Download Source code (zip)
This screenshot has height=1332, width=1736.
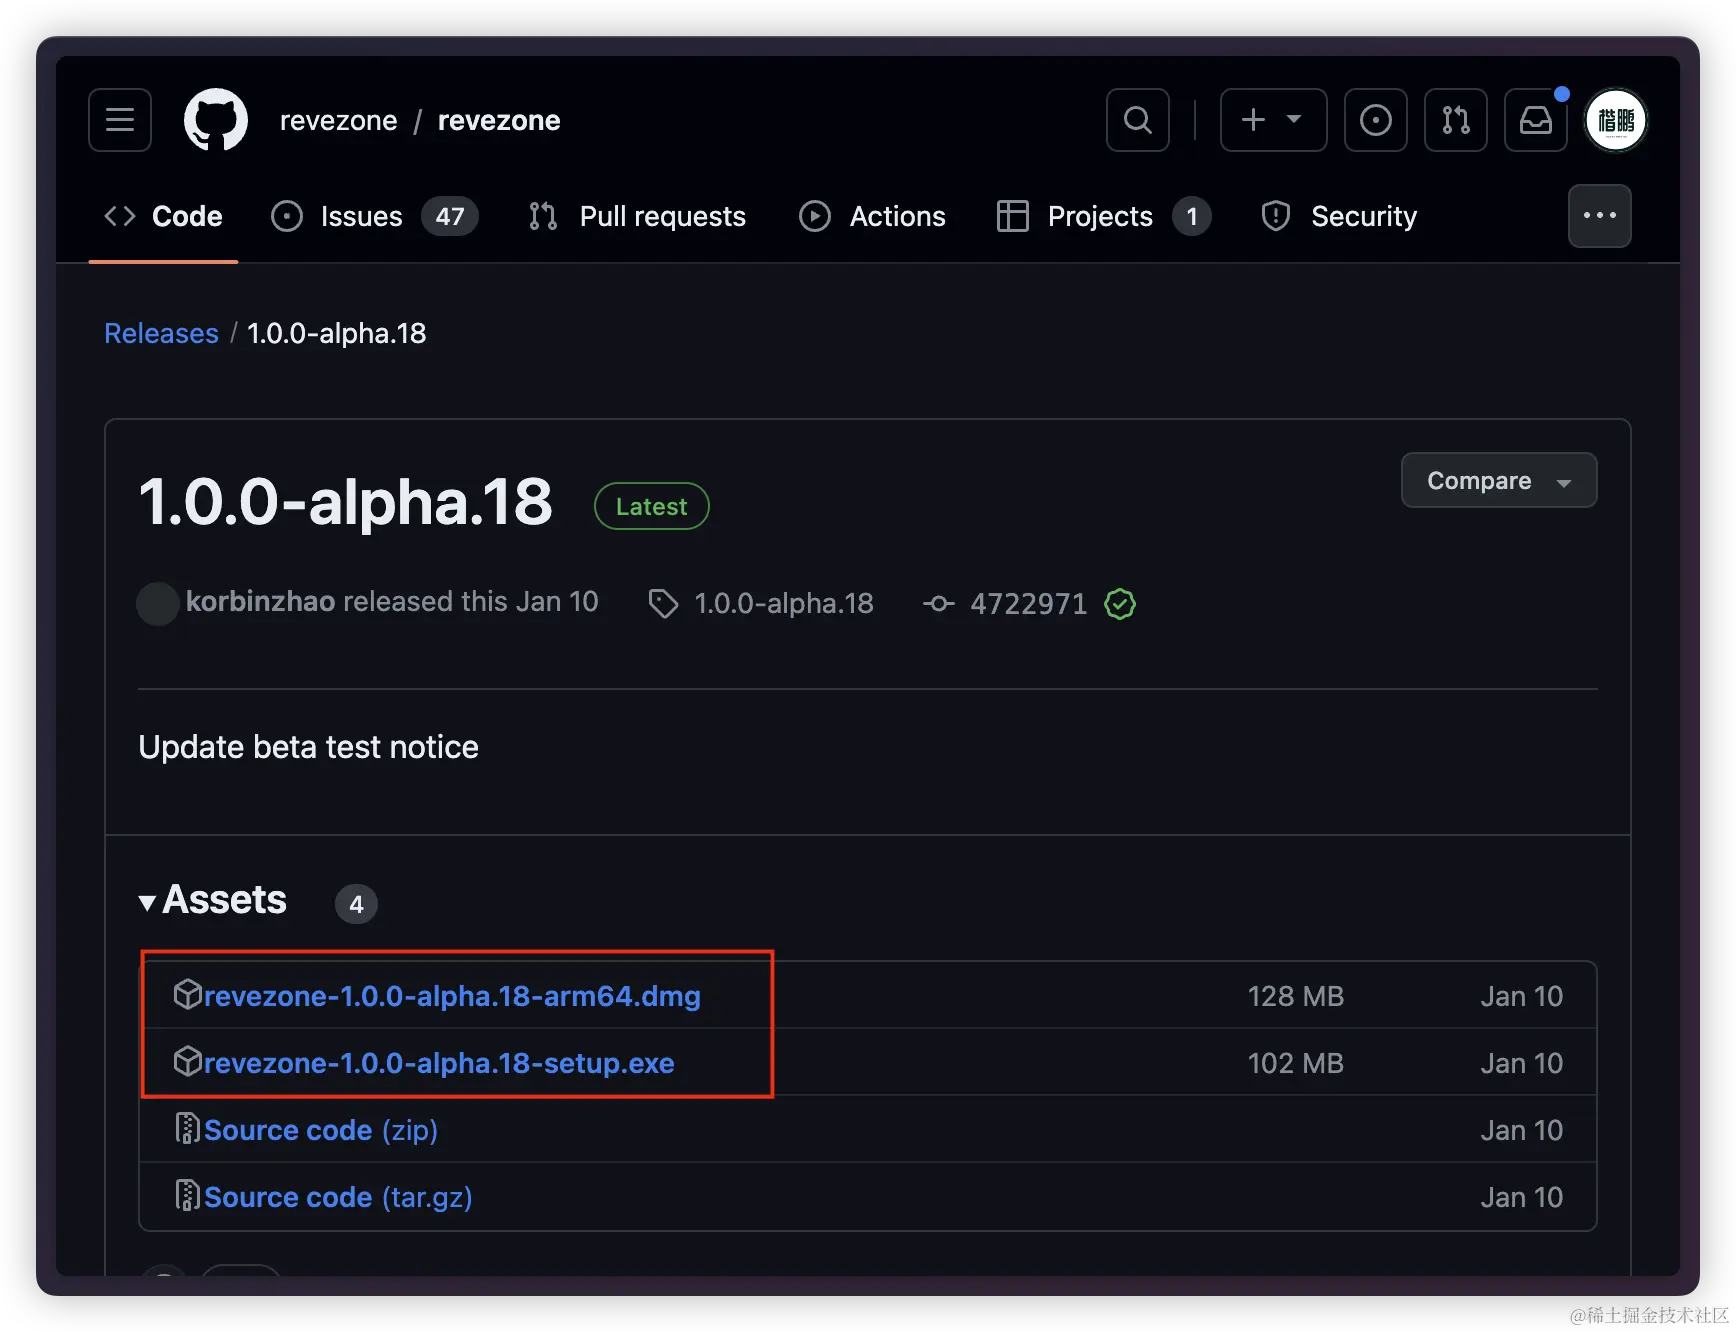pyautogui.click(x=321, y=1130)
